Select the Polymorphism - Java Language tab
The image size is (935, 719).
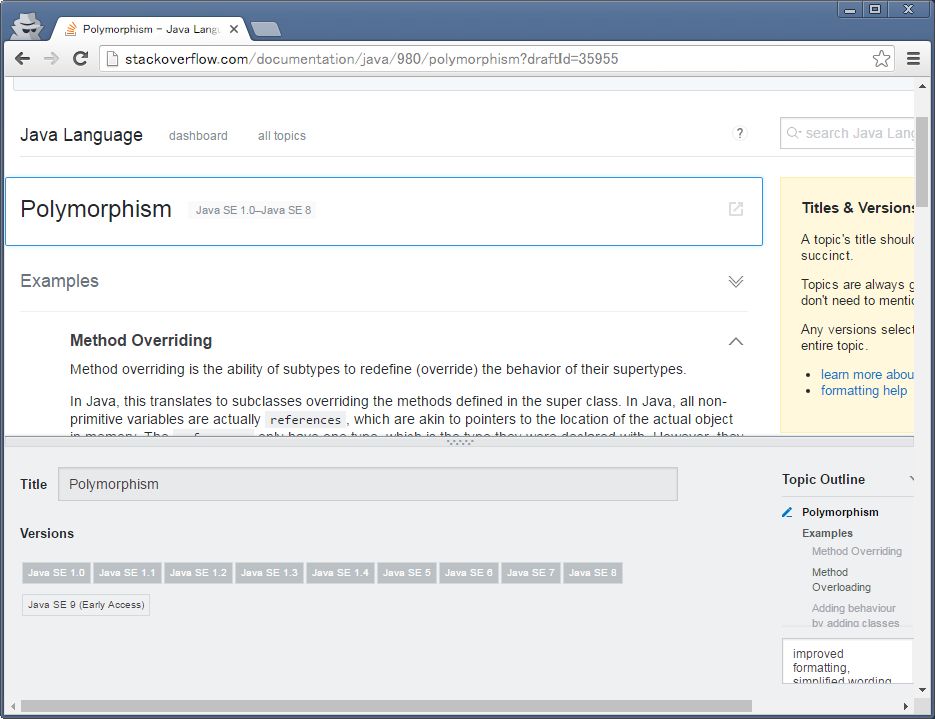pos(151,29)
